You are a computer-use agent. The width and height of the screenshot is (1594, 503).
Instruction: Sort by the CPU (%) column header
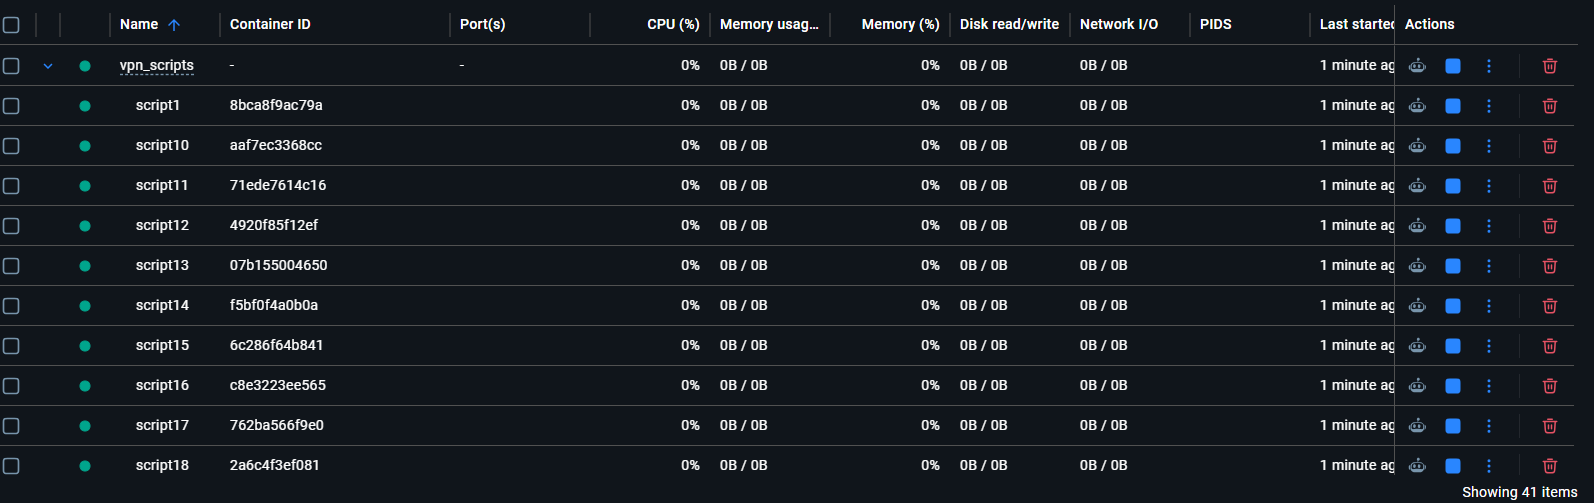click(673, 25)
